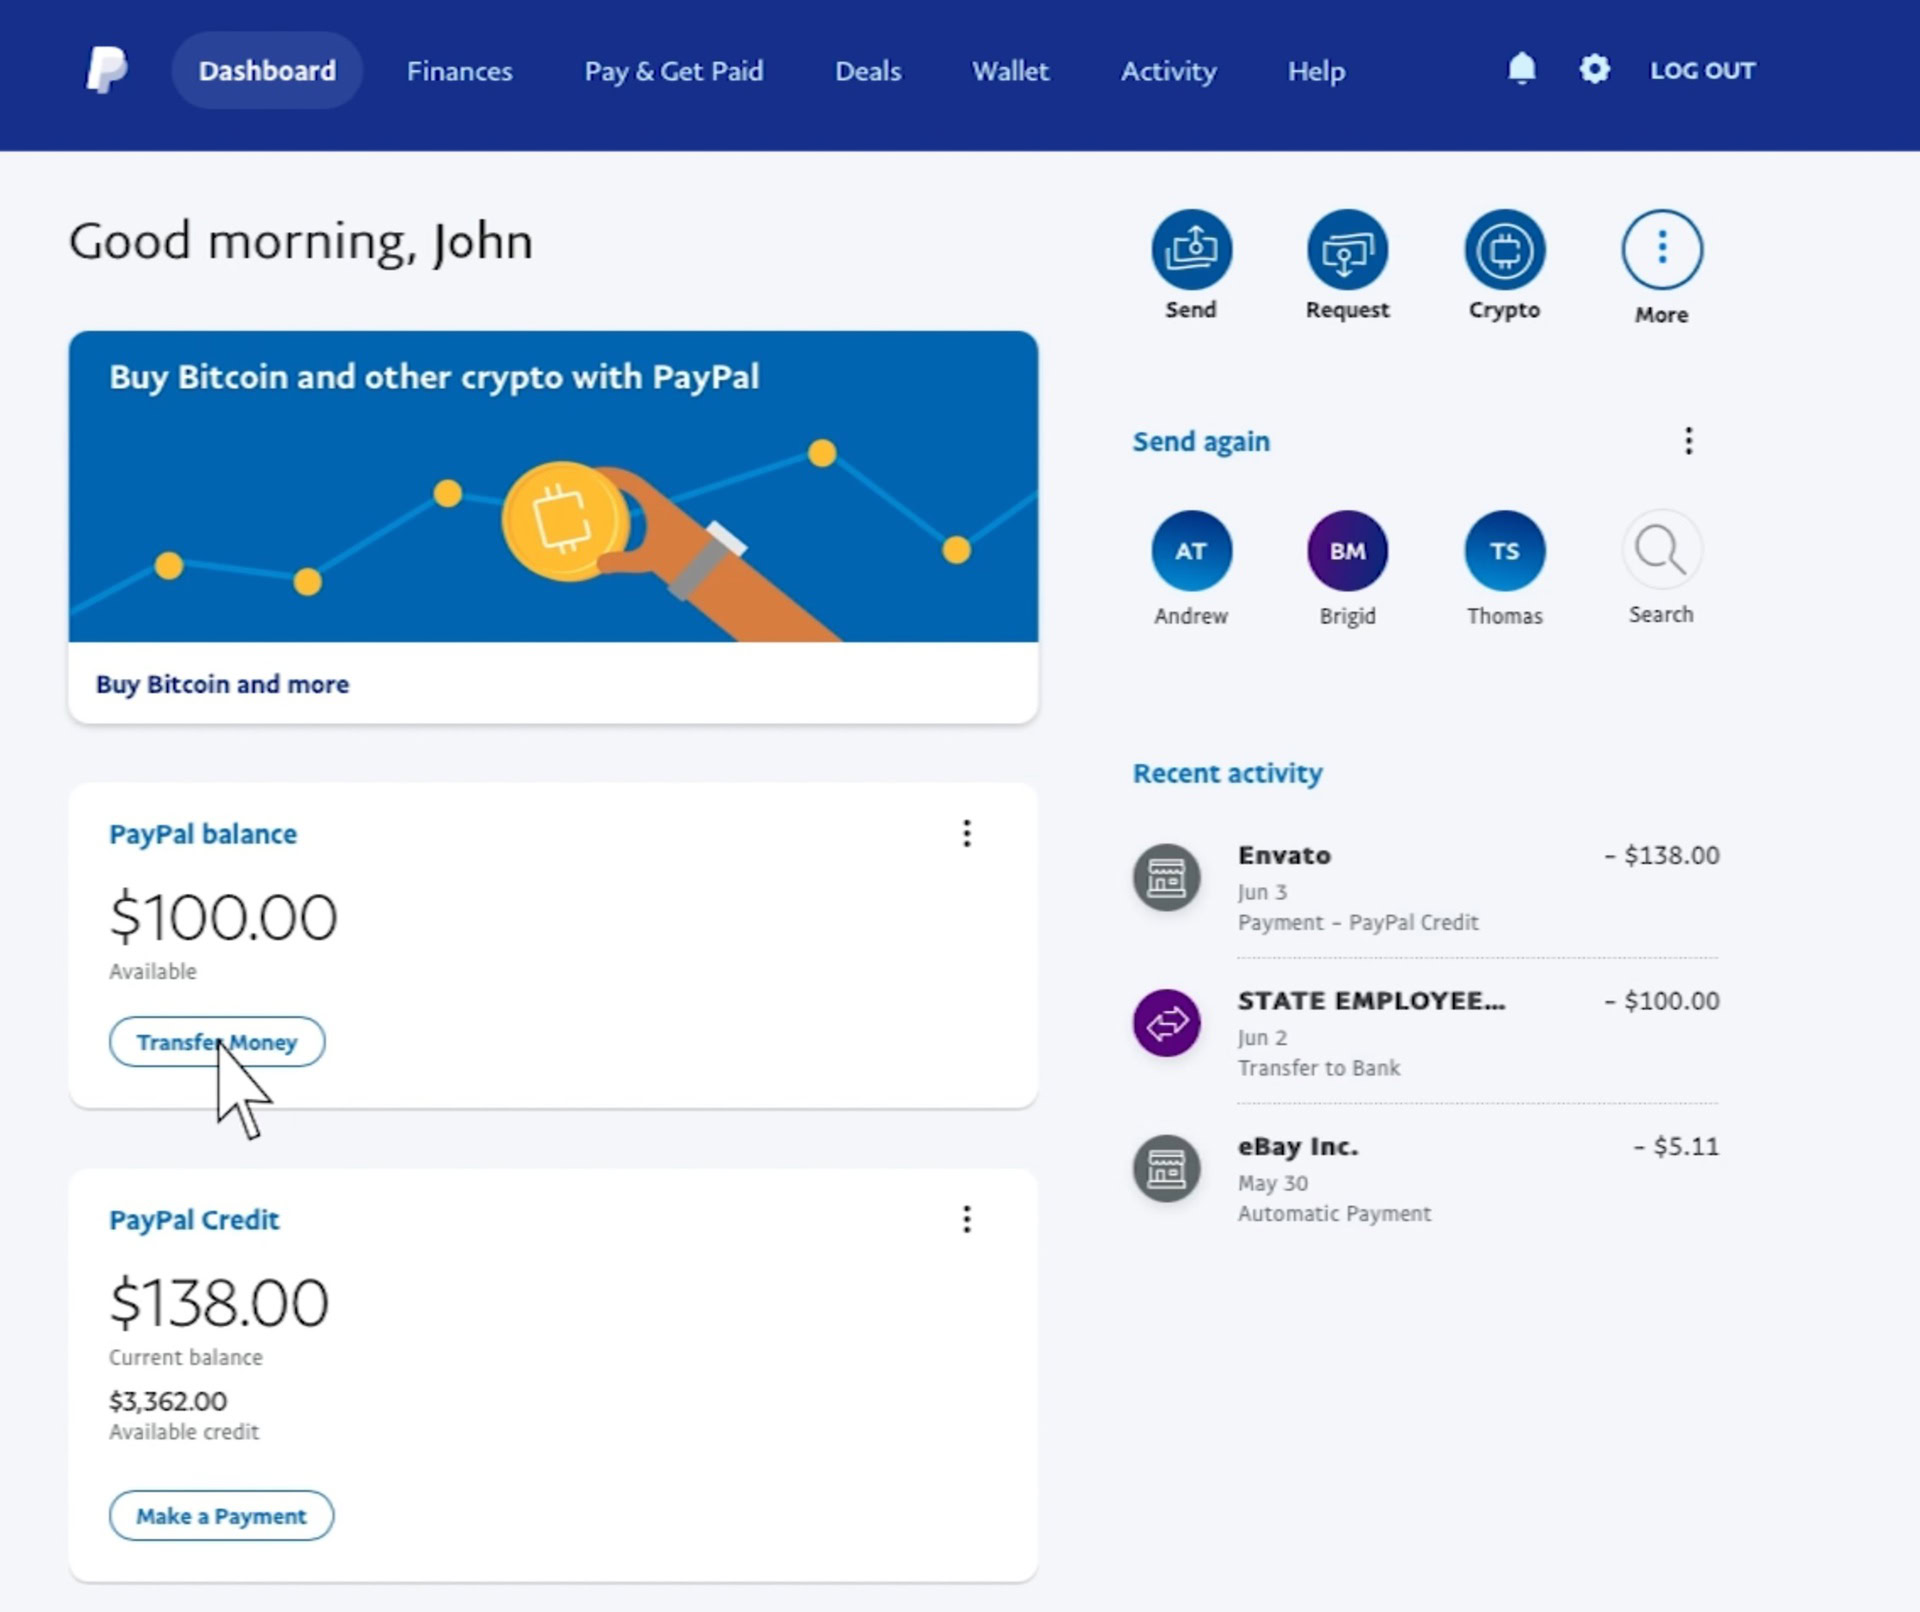
Task: Click the More options icon
Action: click(x=1659, y=249)
